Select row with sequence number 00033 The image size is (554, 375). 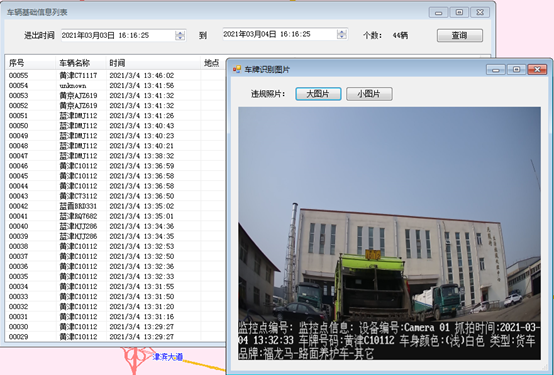(116, 297)
